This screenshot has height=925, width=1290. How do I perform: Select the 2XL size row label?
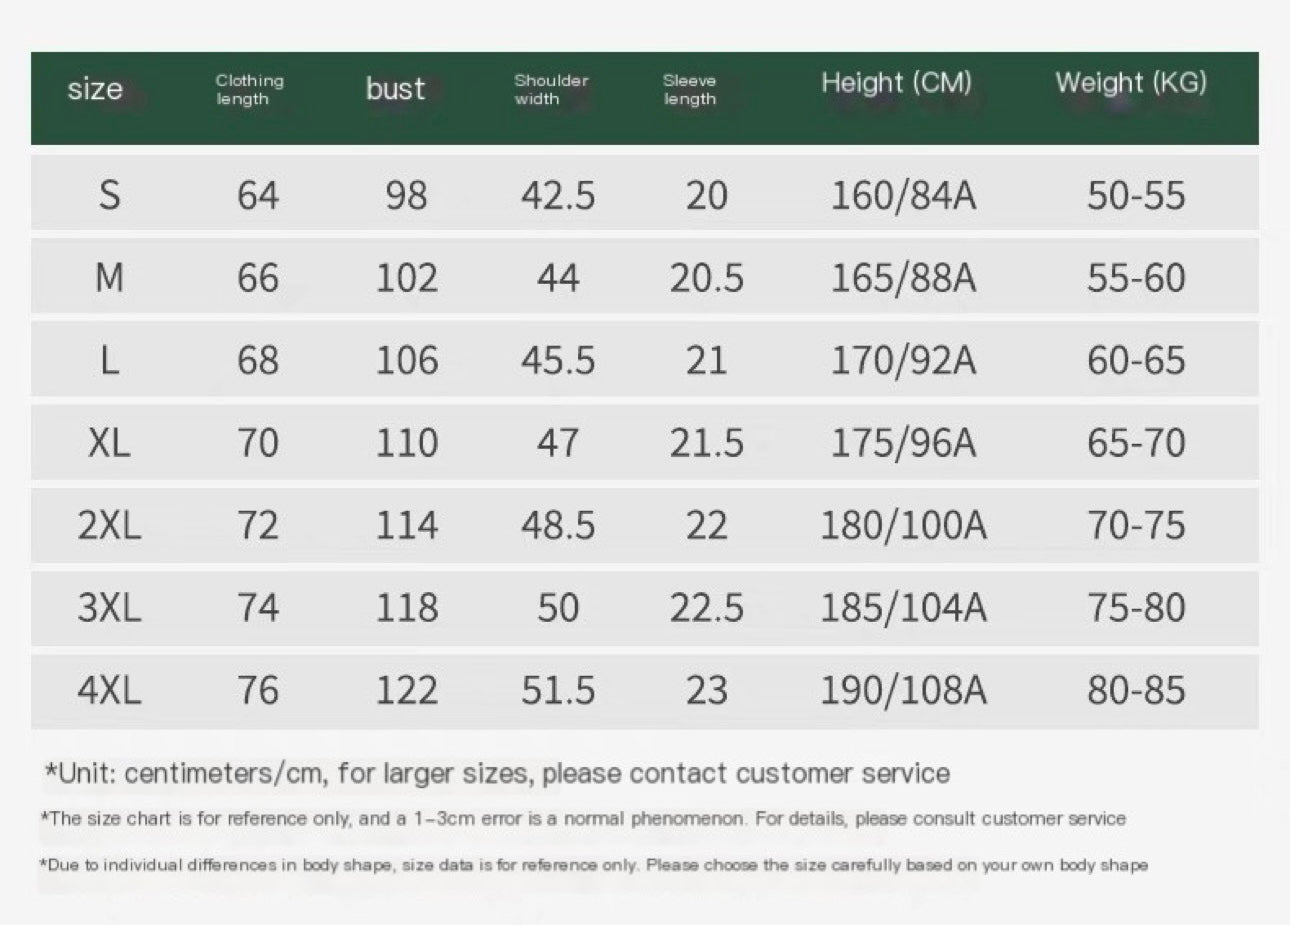(109, 525)
